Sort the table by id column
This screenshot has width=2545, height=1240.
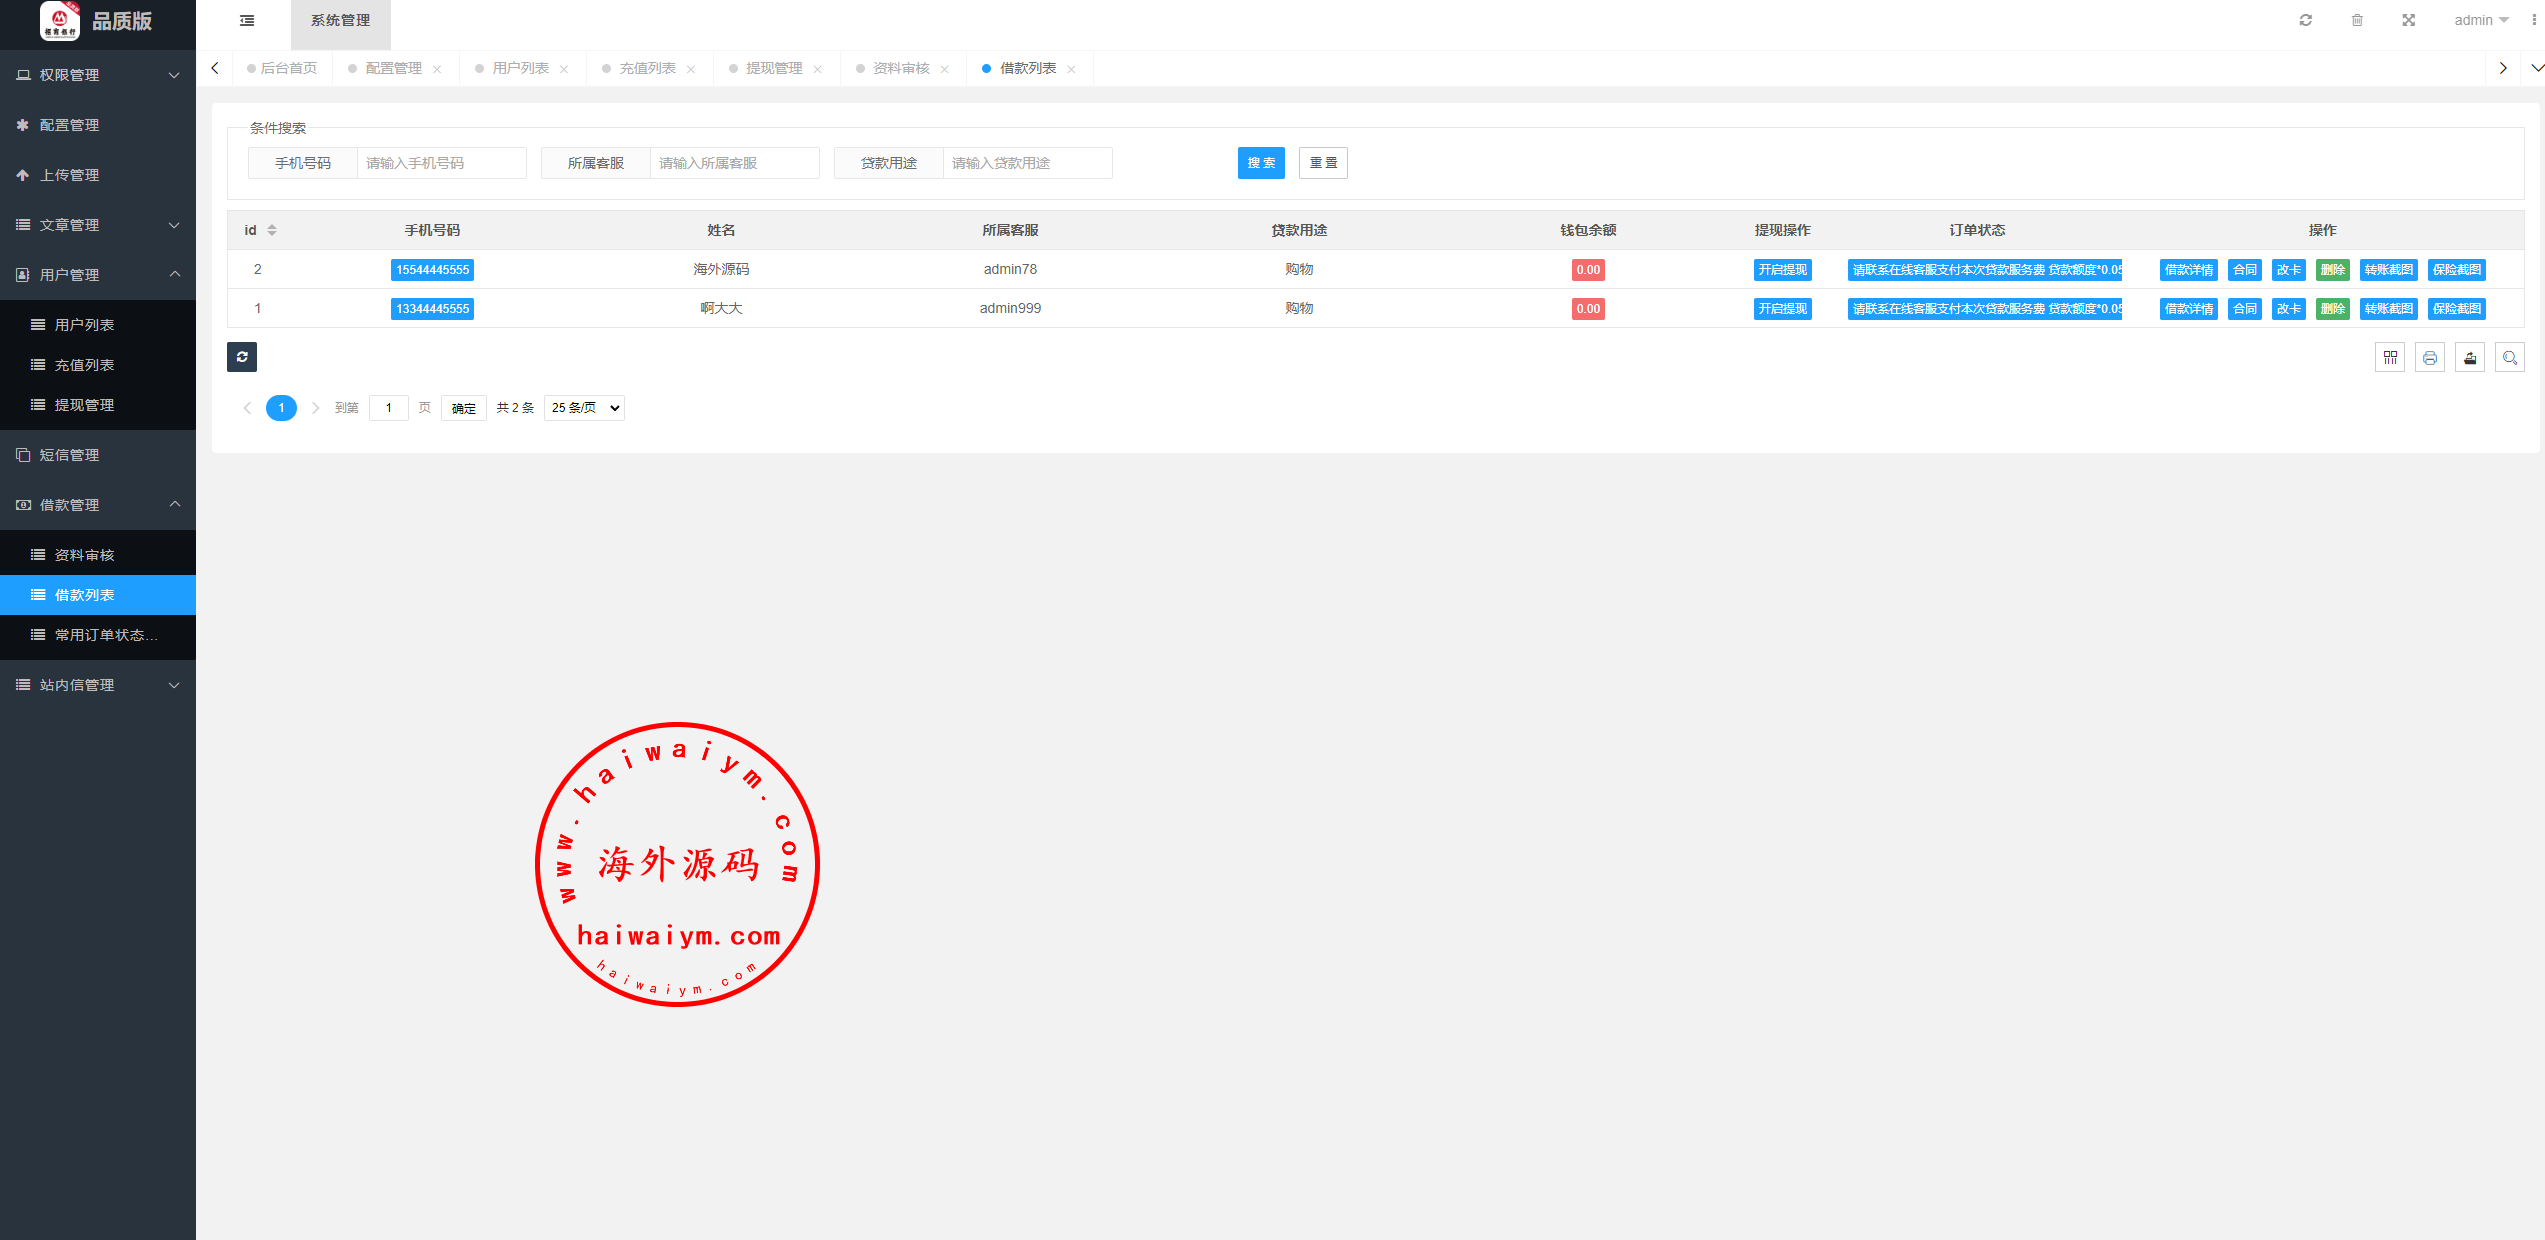click(272, 230)
